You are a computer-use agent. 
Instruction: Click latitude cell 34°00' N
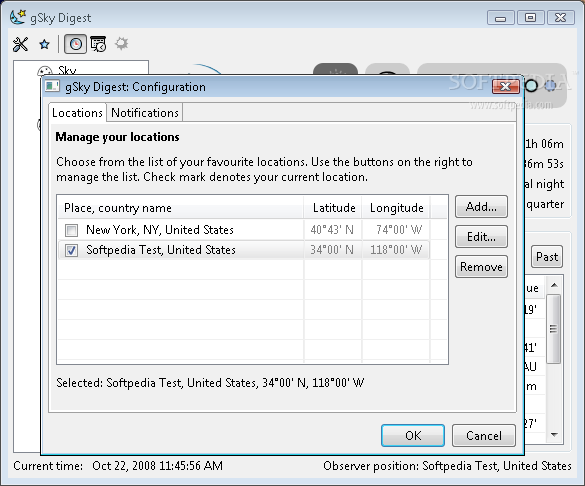pyautogui.click(x=332, y=250)
